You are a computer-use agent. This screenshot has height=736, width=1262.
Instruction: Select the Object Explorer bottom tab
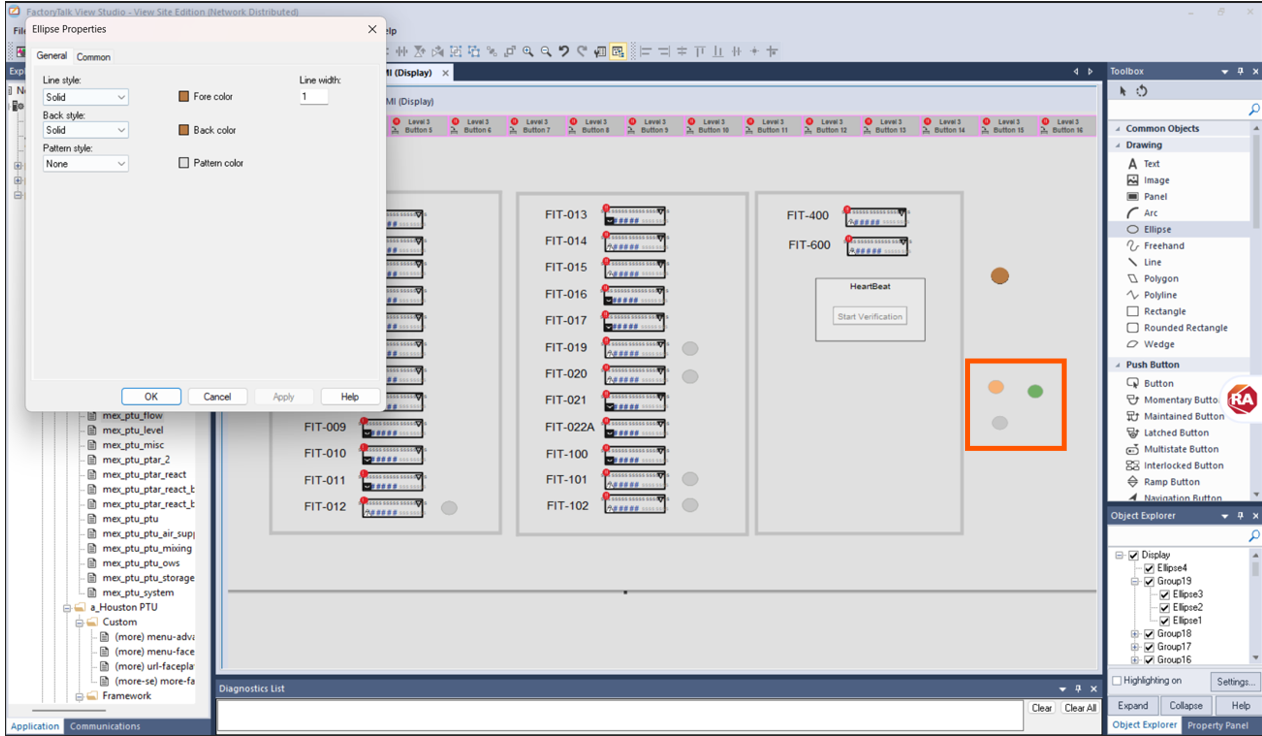coord(1145,725)
